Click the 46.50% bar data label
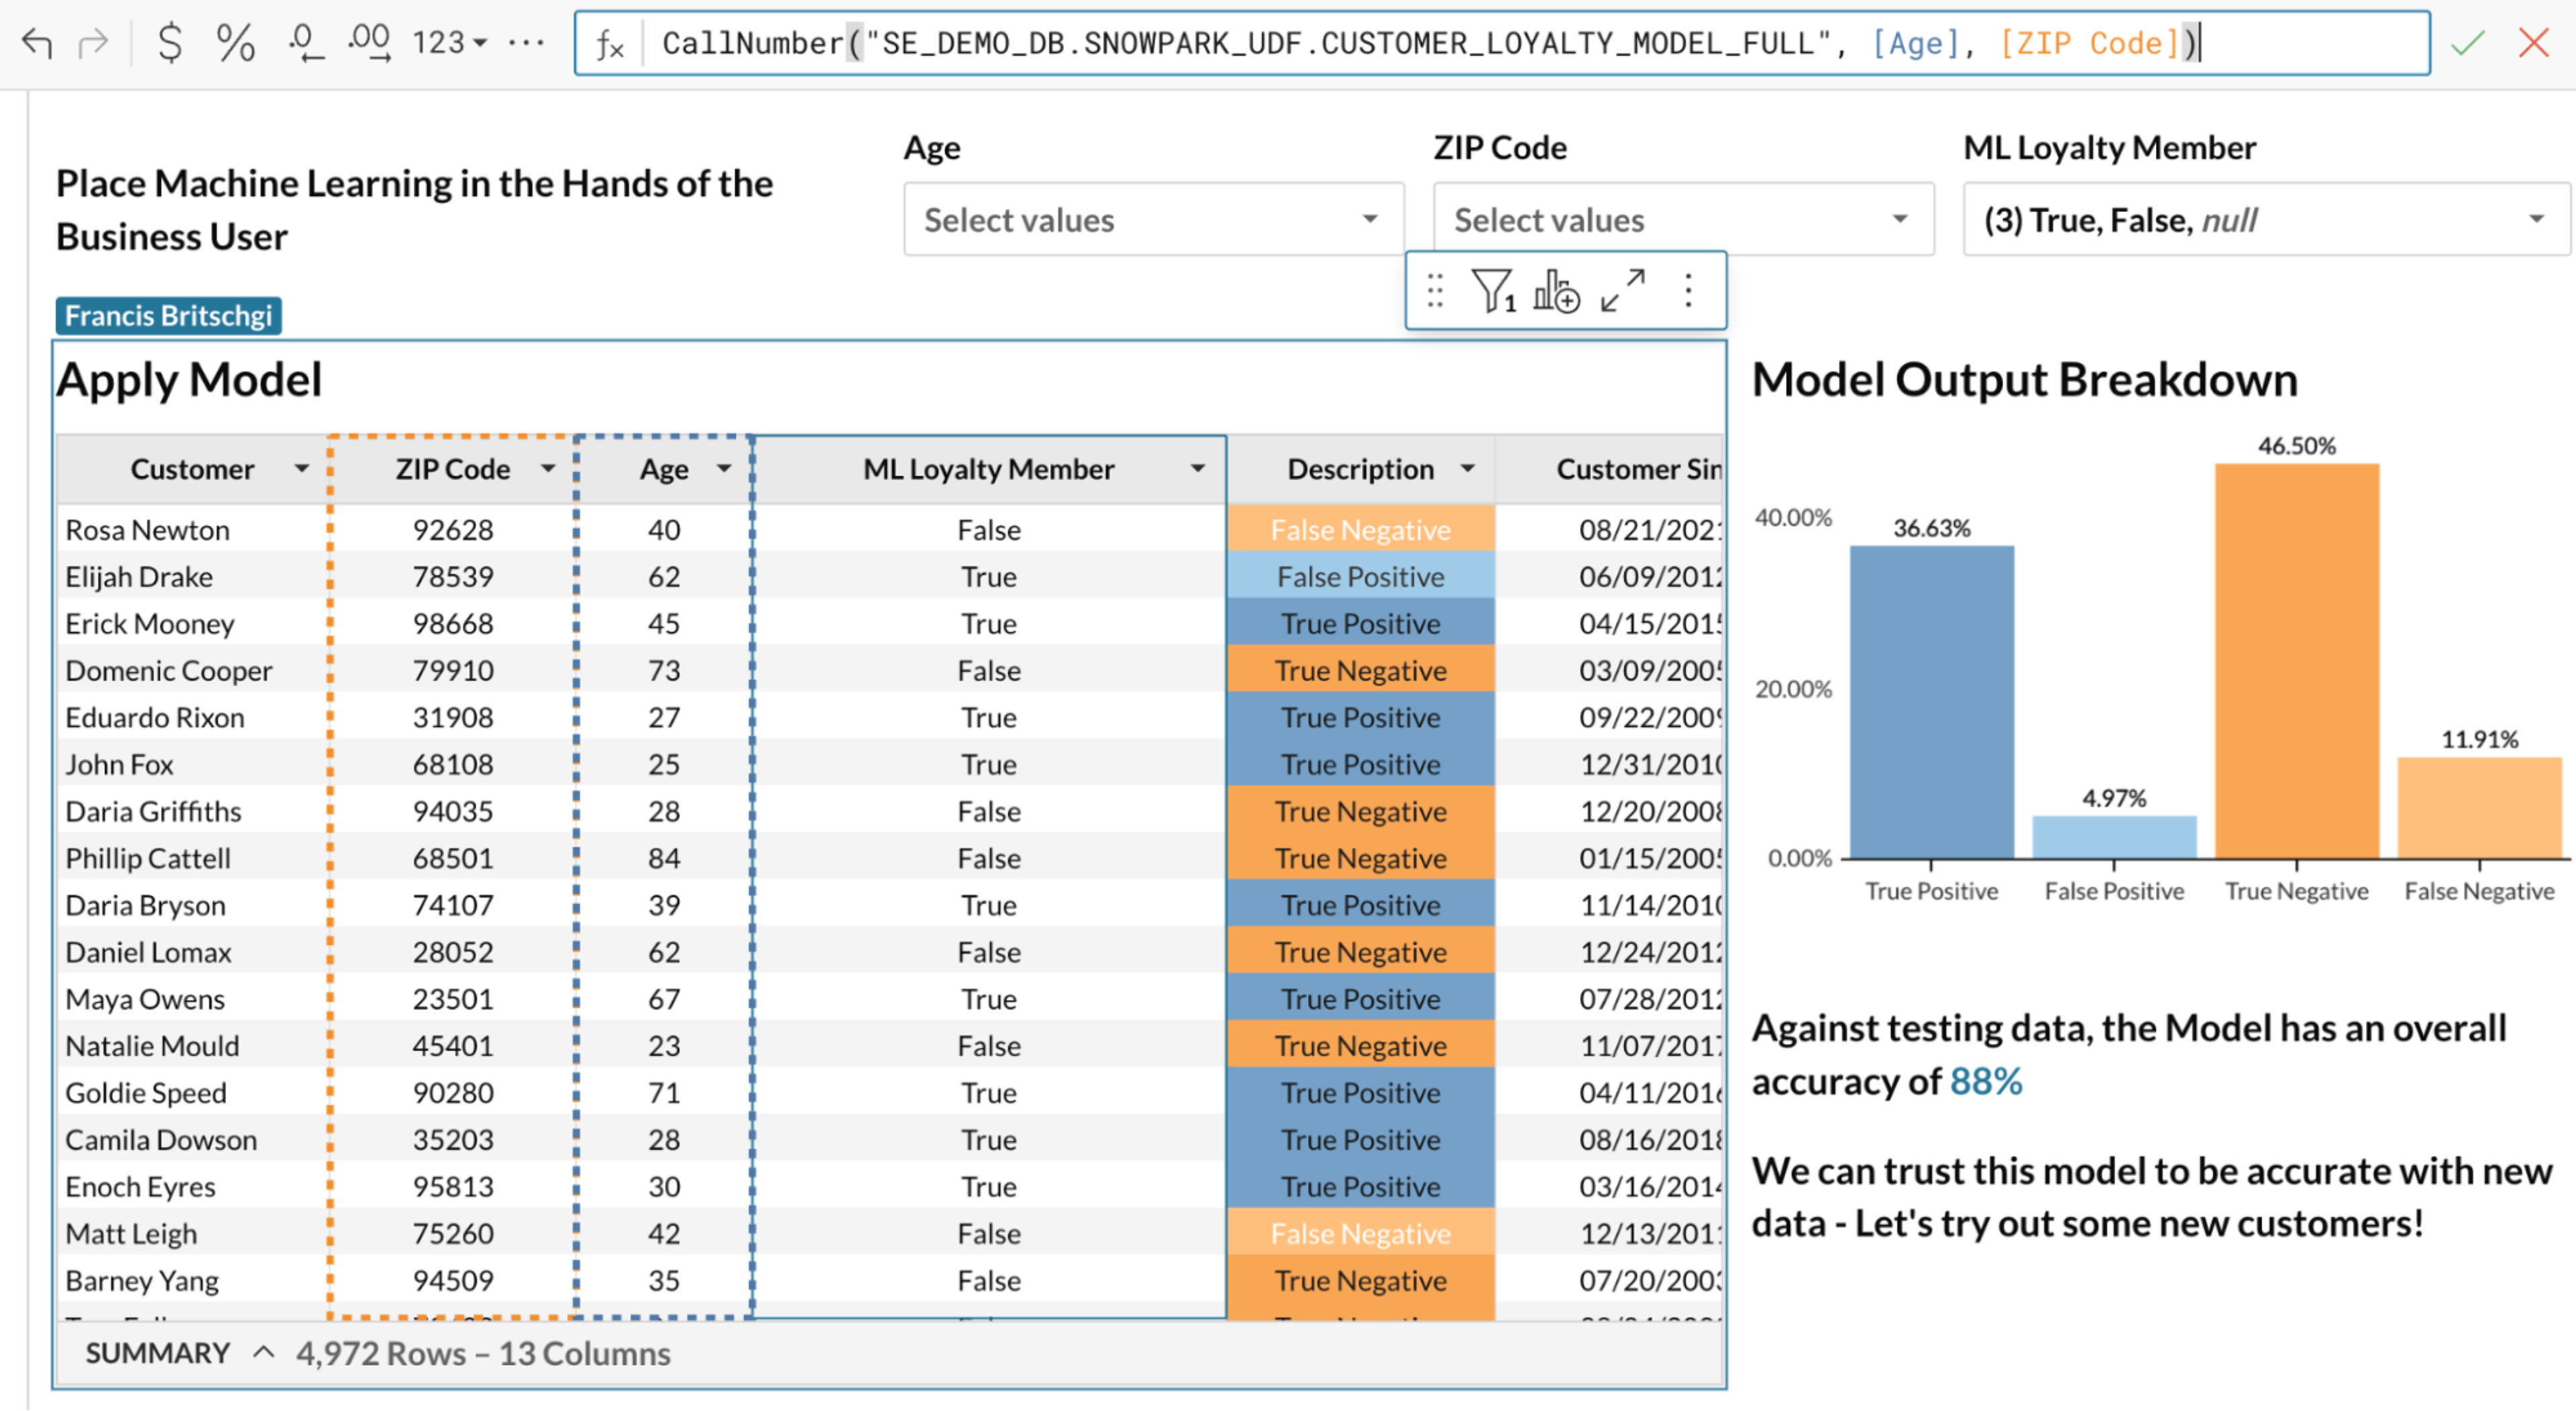 point(2297,446)
